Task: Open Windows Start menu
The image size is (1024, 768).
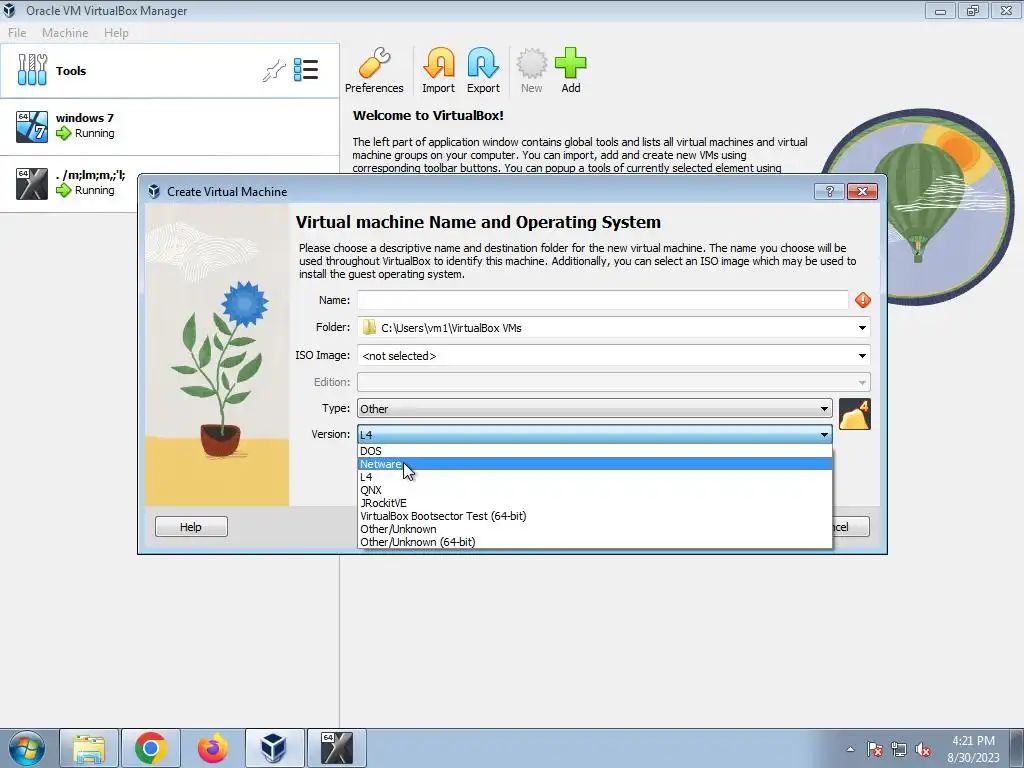Action: click(27, 748)
